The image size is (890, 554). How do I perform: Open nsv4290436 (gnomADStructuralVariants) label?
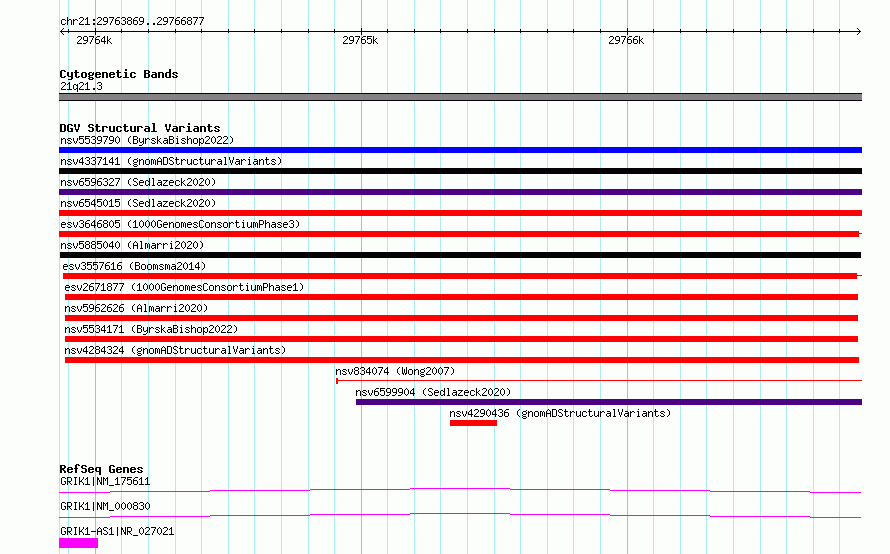click(560, 413)
